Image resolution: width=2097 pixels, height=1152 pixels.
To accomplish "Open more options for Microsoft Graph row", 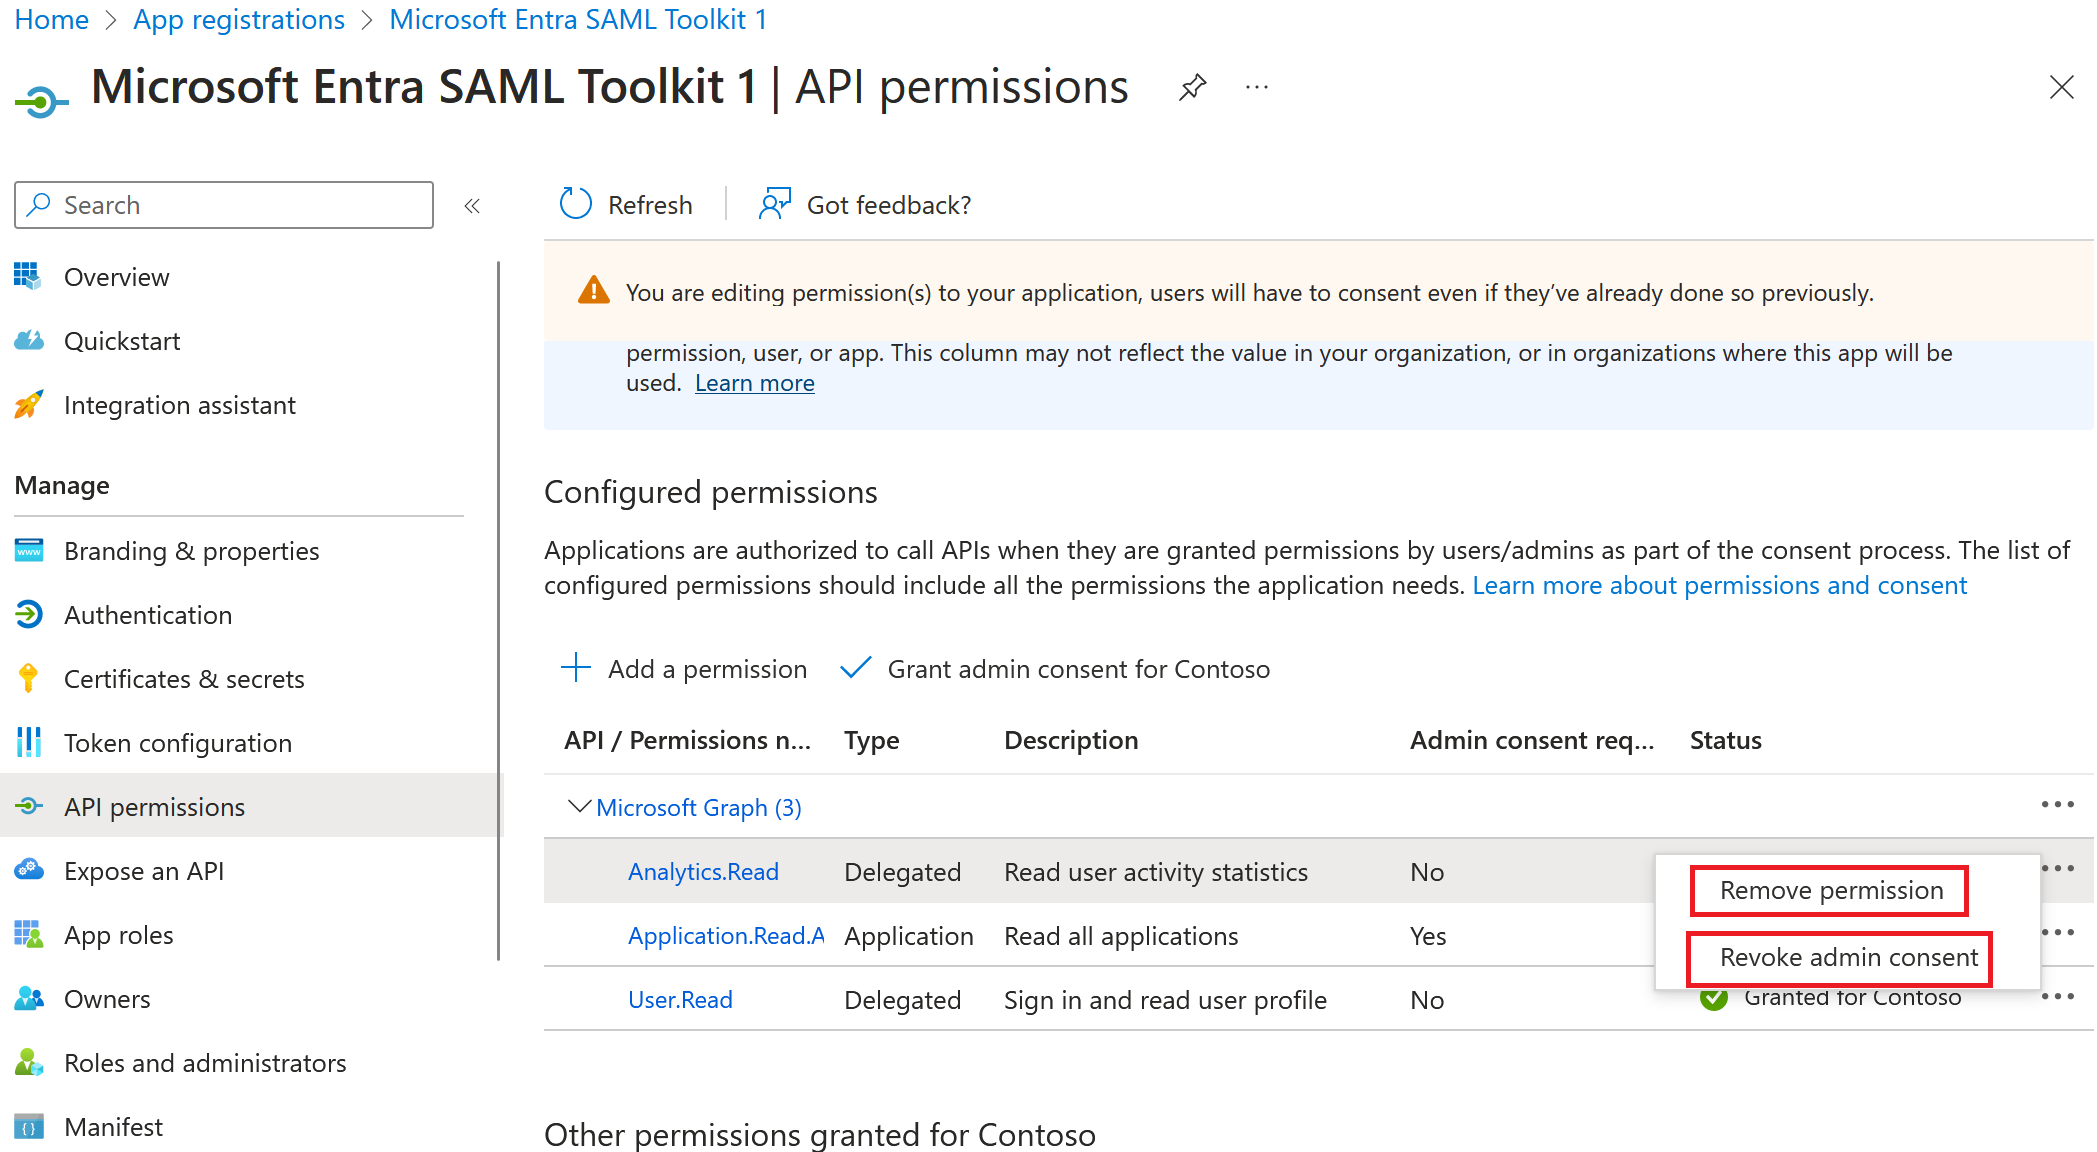I will [x=2057, y=805].
